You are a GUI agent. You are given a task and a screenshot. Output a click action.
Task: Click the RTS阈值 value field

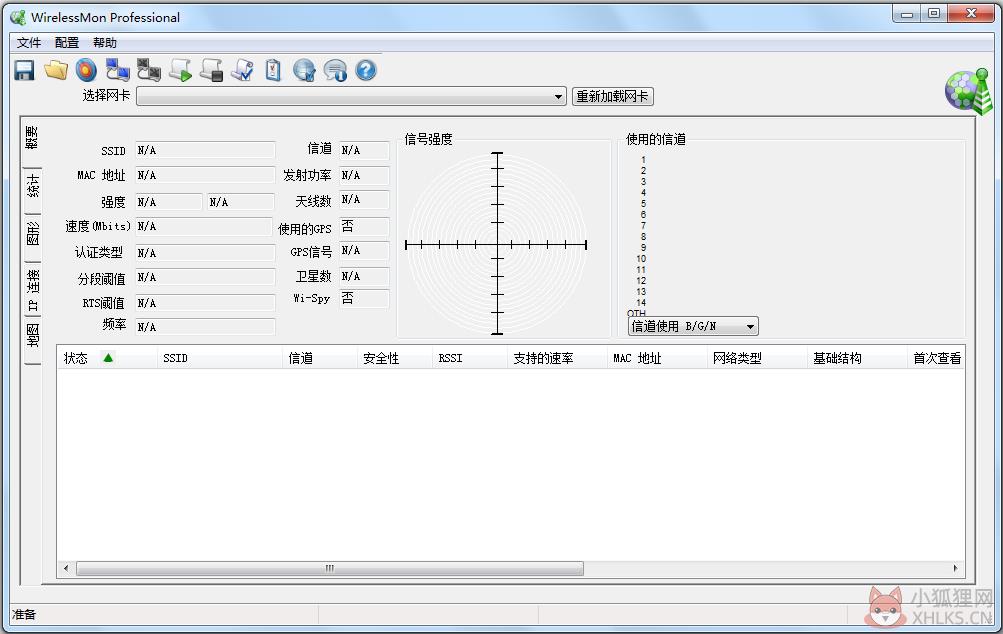point(205,303)
